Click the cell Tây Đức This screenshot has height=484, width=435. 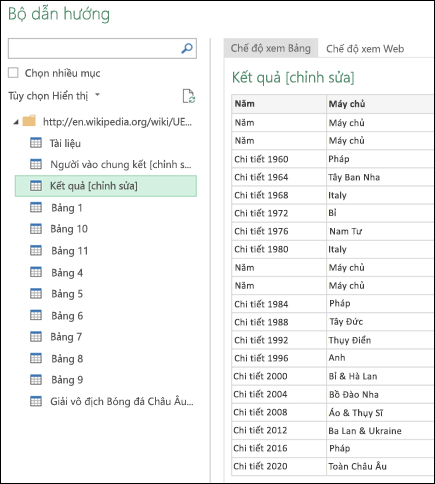pos(380,322)
